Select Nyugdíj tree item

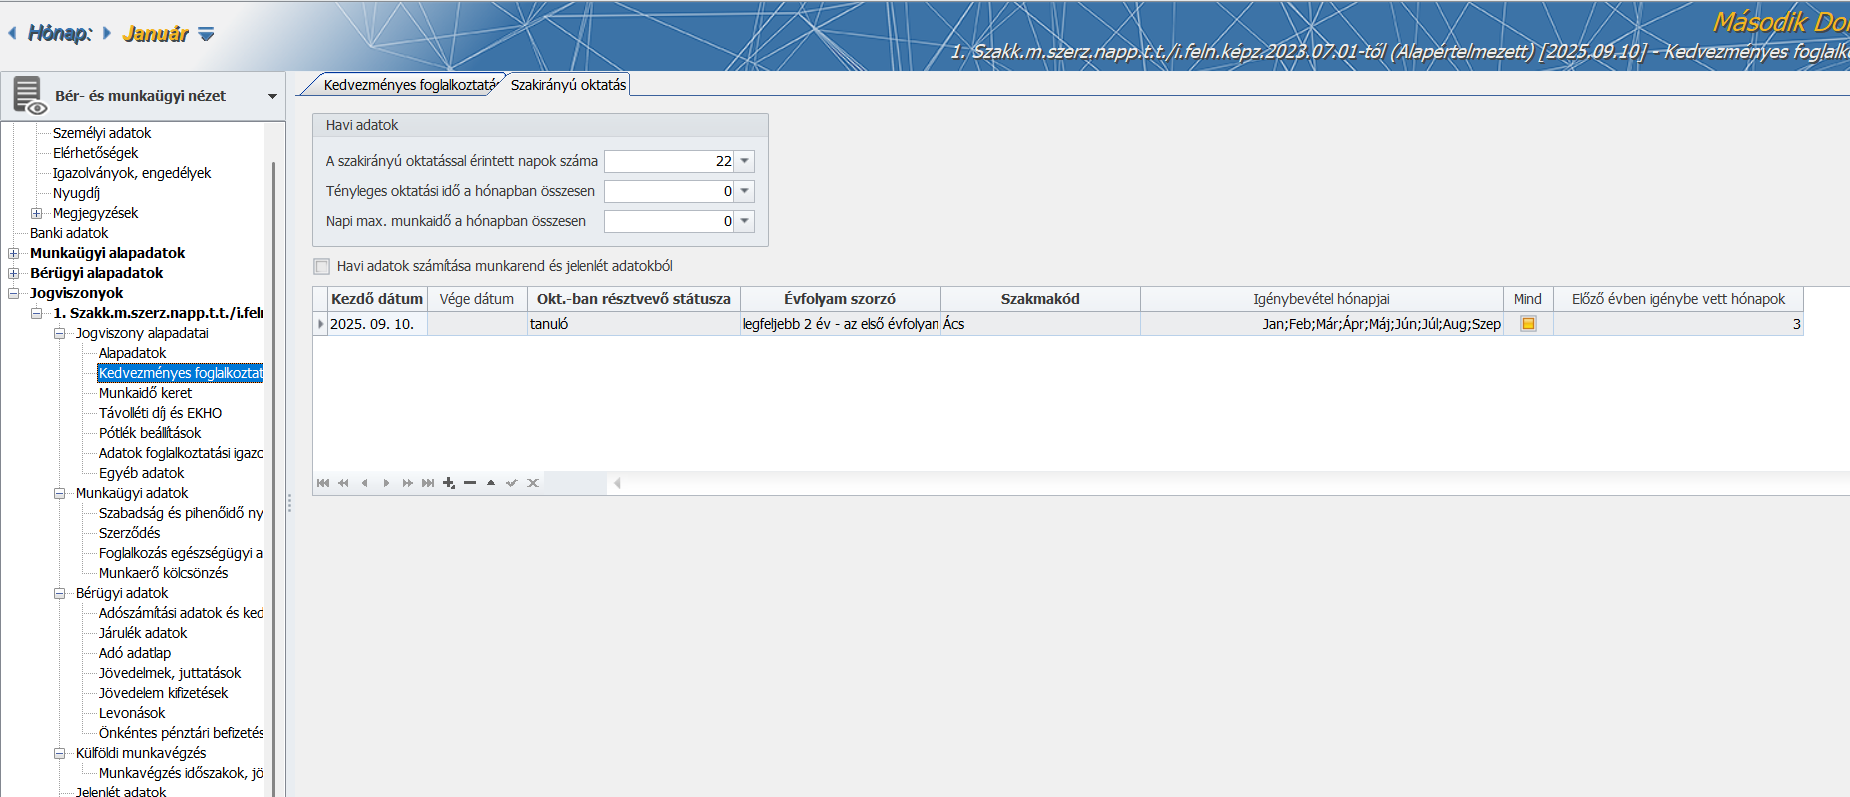pyautogui.click(x=76, y=193)
